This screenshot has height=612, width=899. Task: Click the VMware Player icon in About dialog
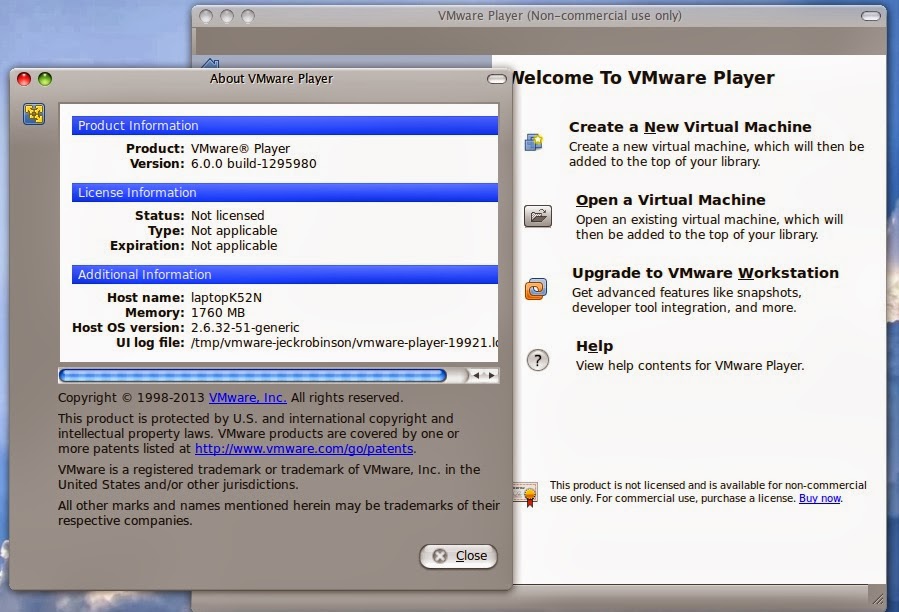pyautogui.click(x=34, y=114)
